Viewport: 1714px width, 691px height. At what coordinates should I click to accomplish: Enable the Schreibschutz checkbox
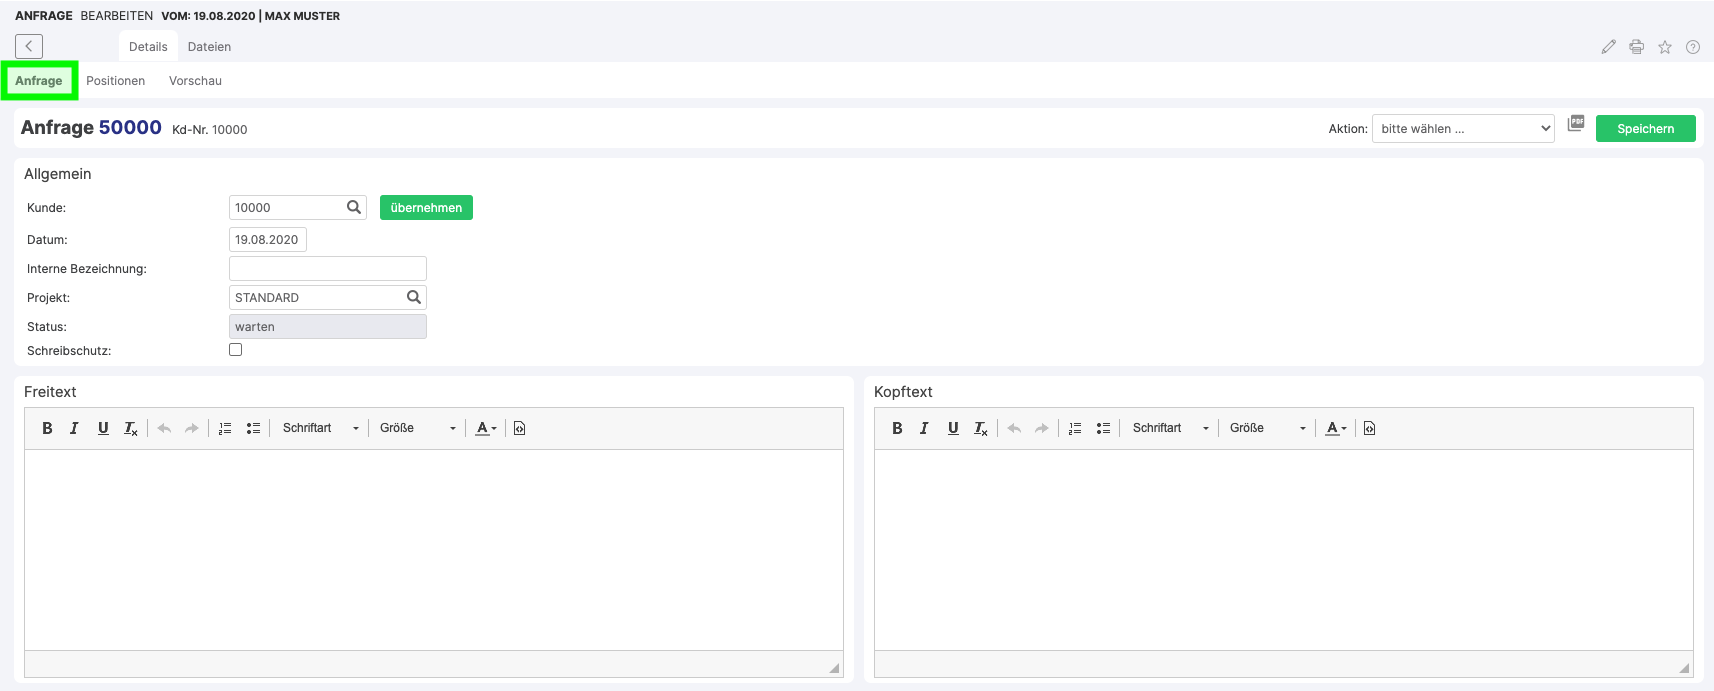coord(236,350)
